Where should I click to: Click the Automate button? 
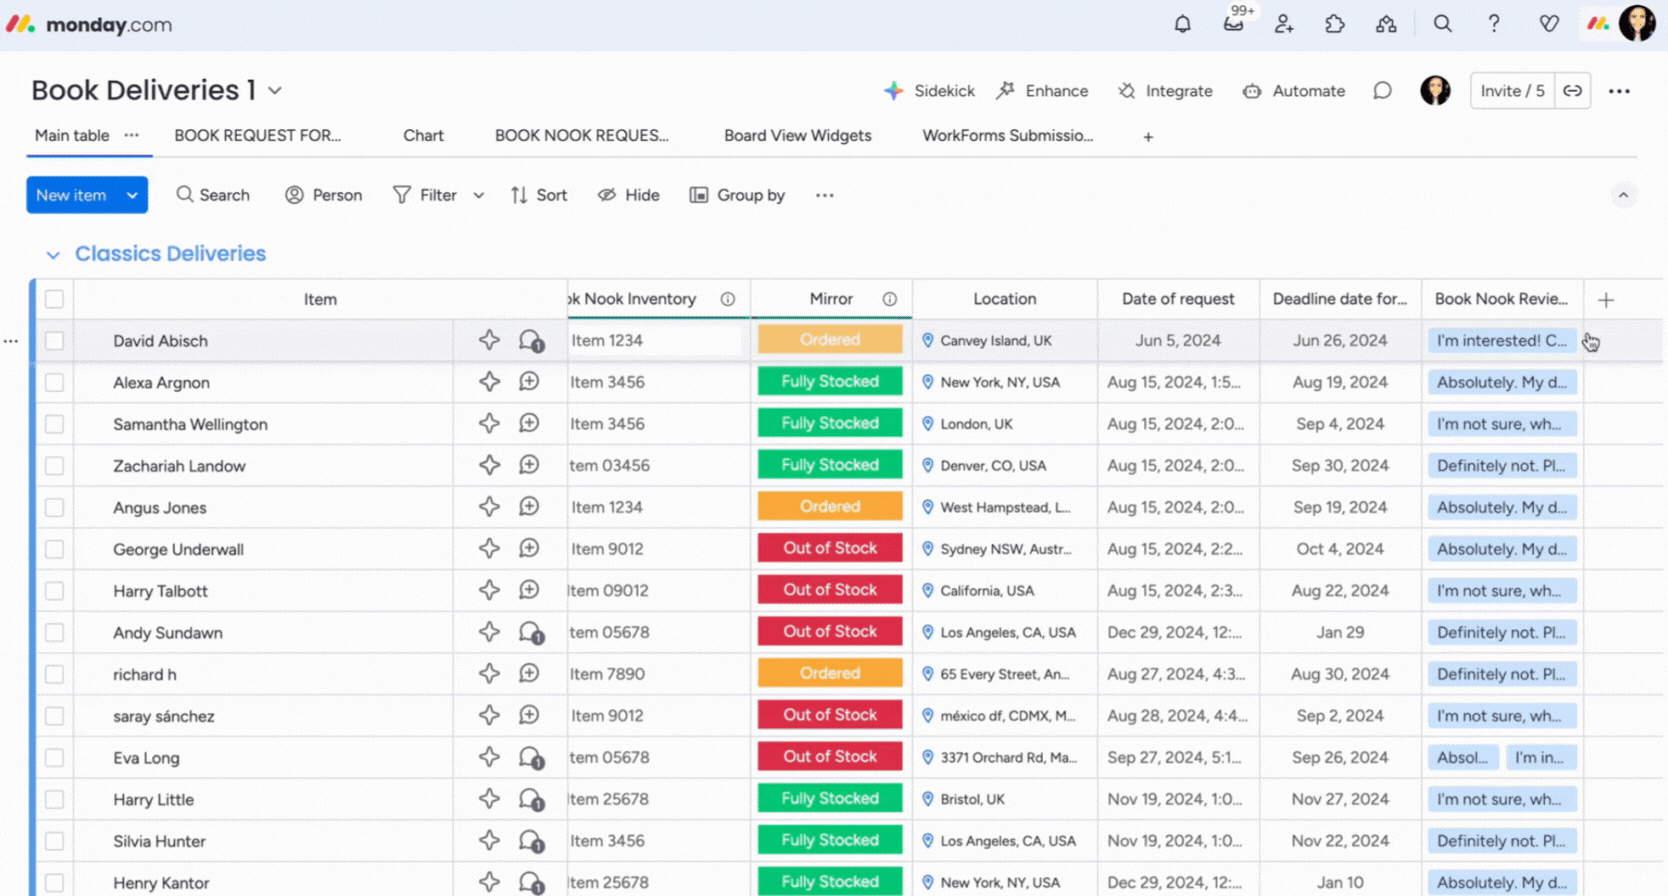[x=1294, y=91]
